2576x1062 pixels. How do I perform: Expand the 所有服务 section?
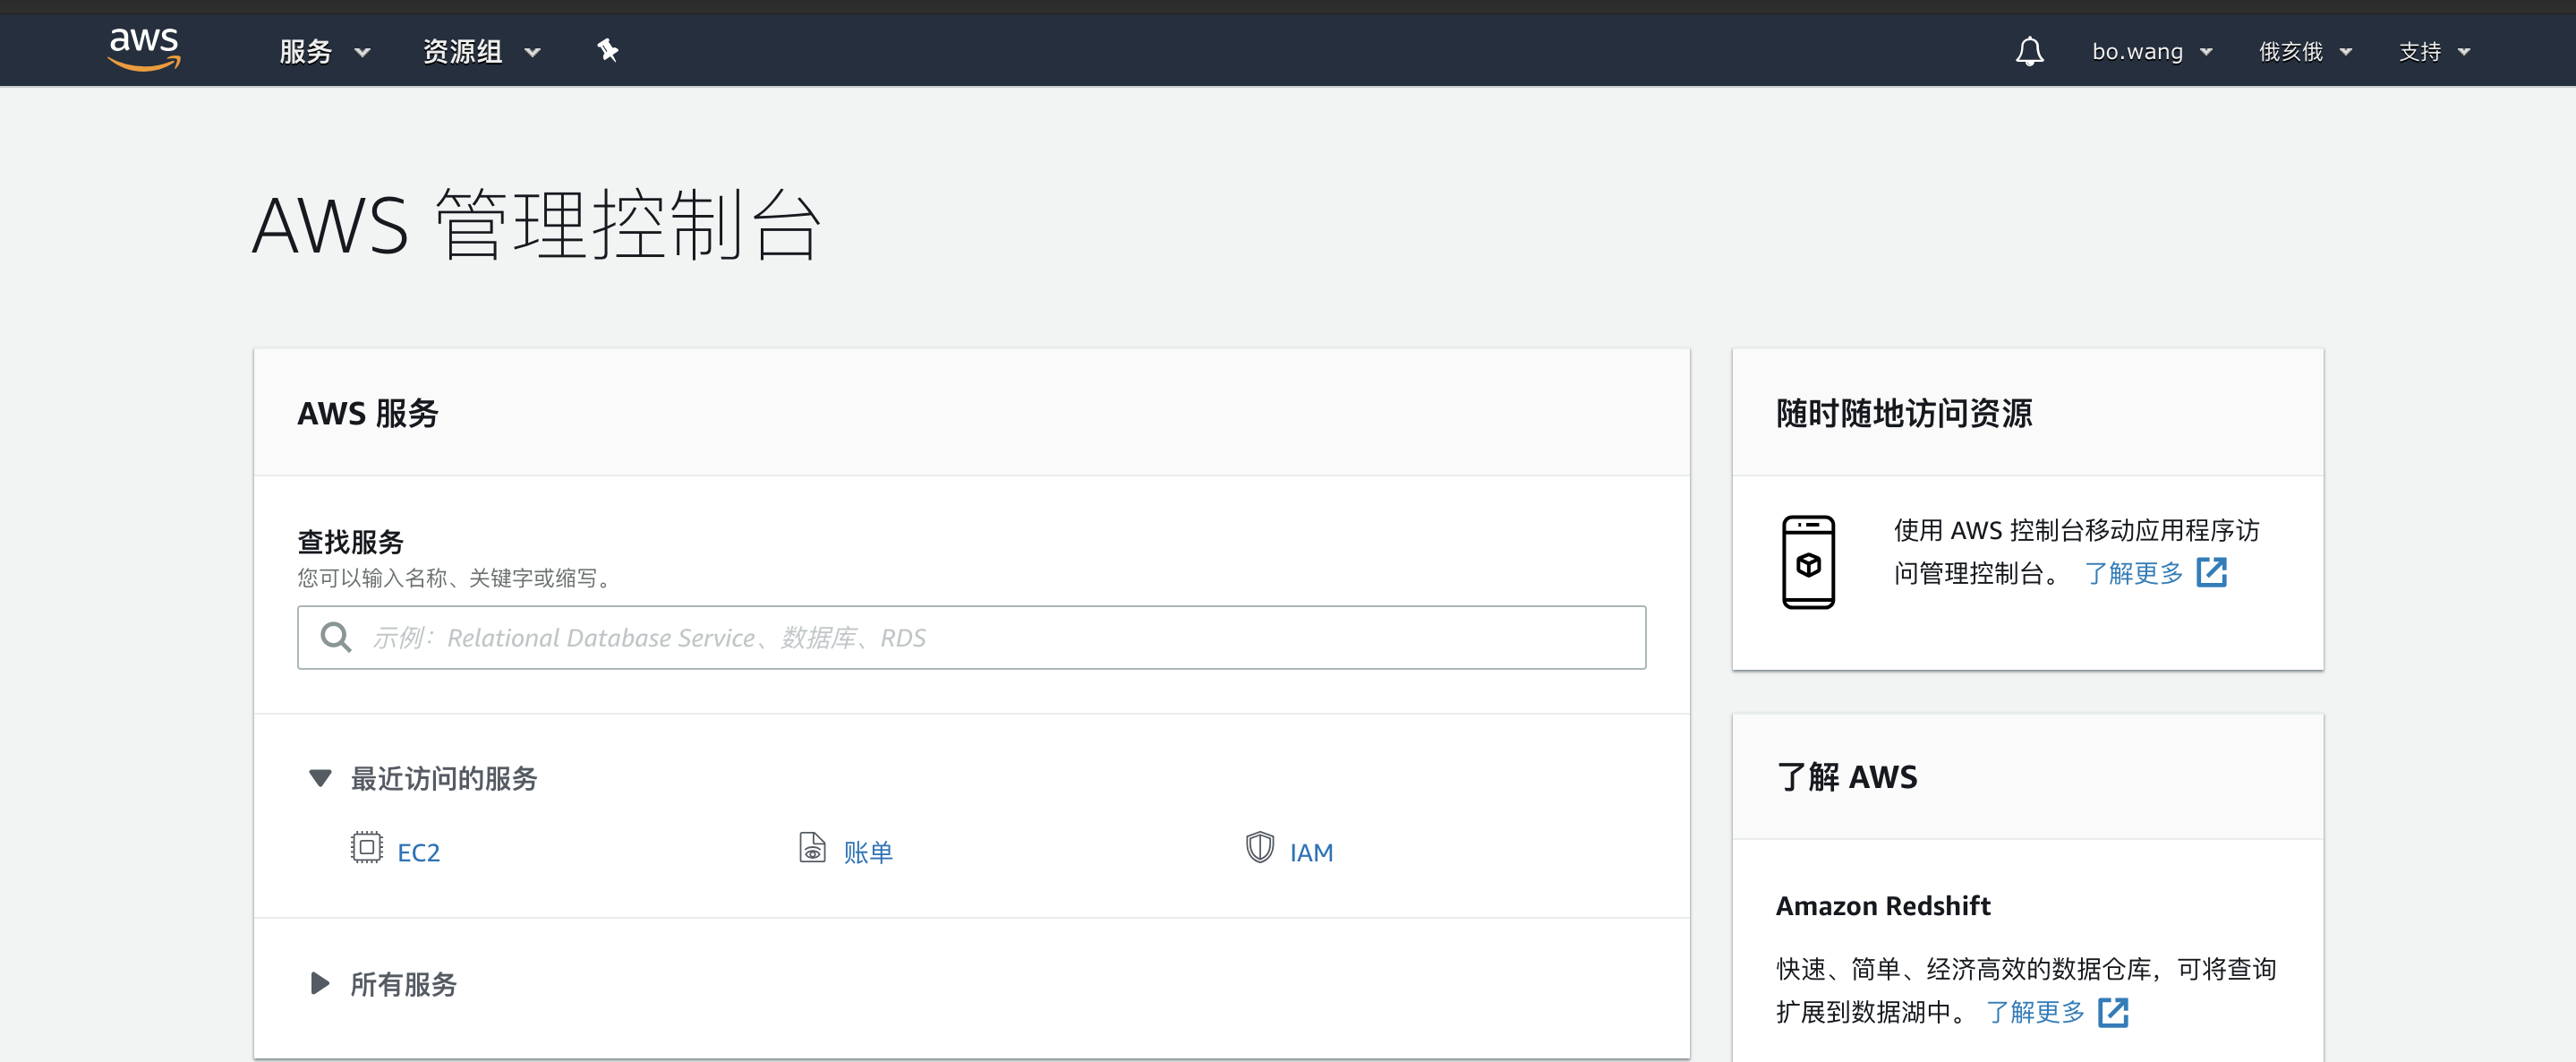(320, 984)
